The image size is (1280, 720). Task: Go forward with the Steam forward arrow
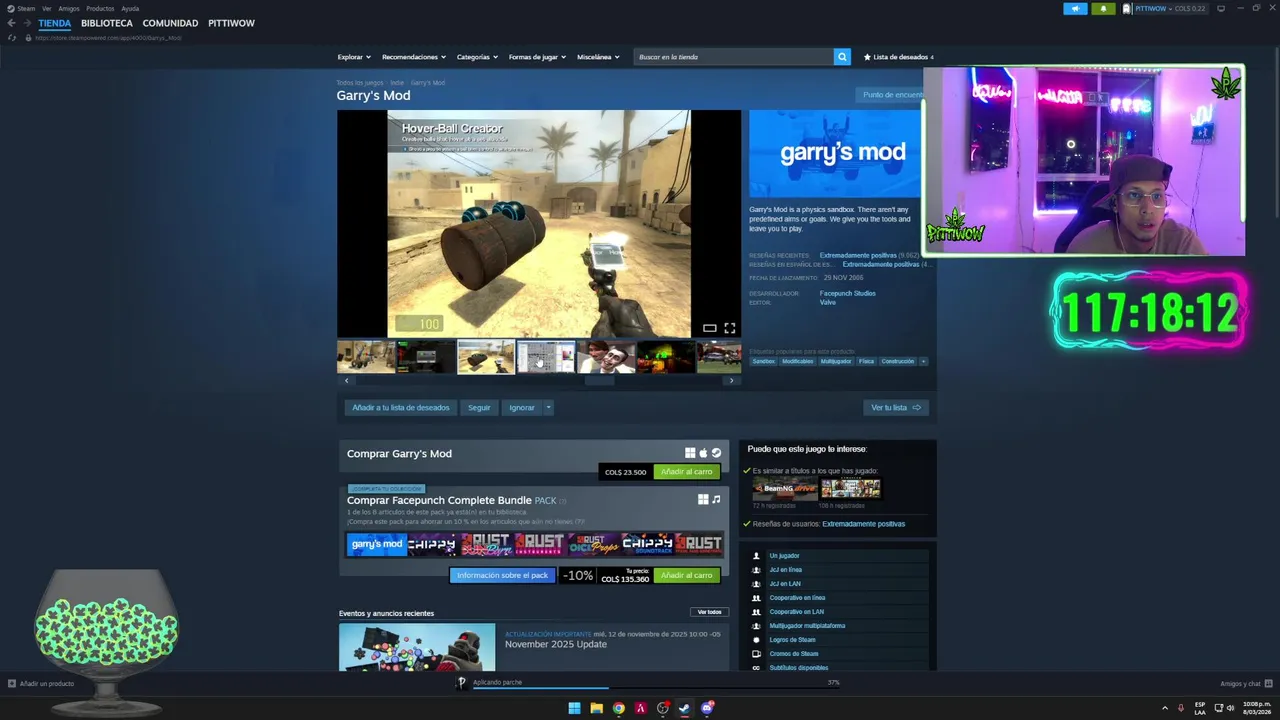pos(26,23)
